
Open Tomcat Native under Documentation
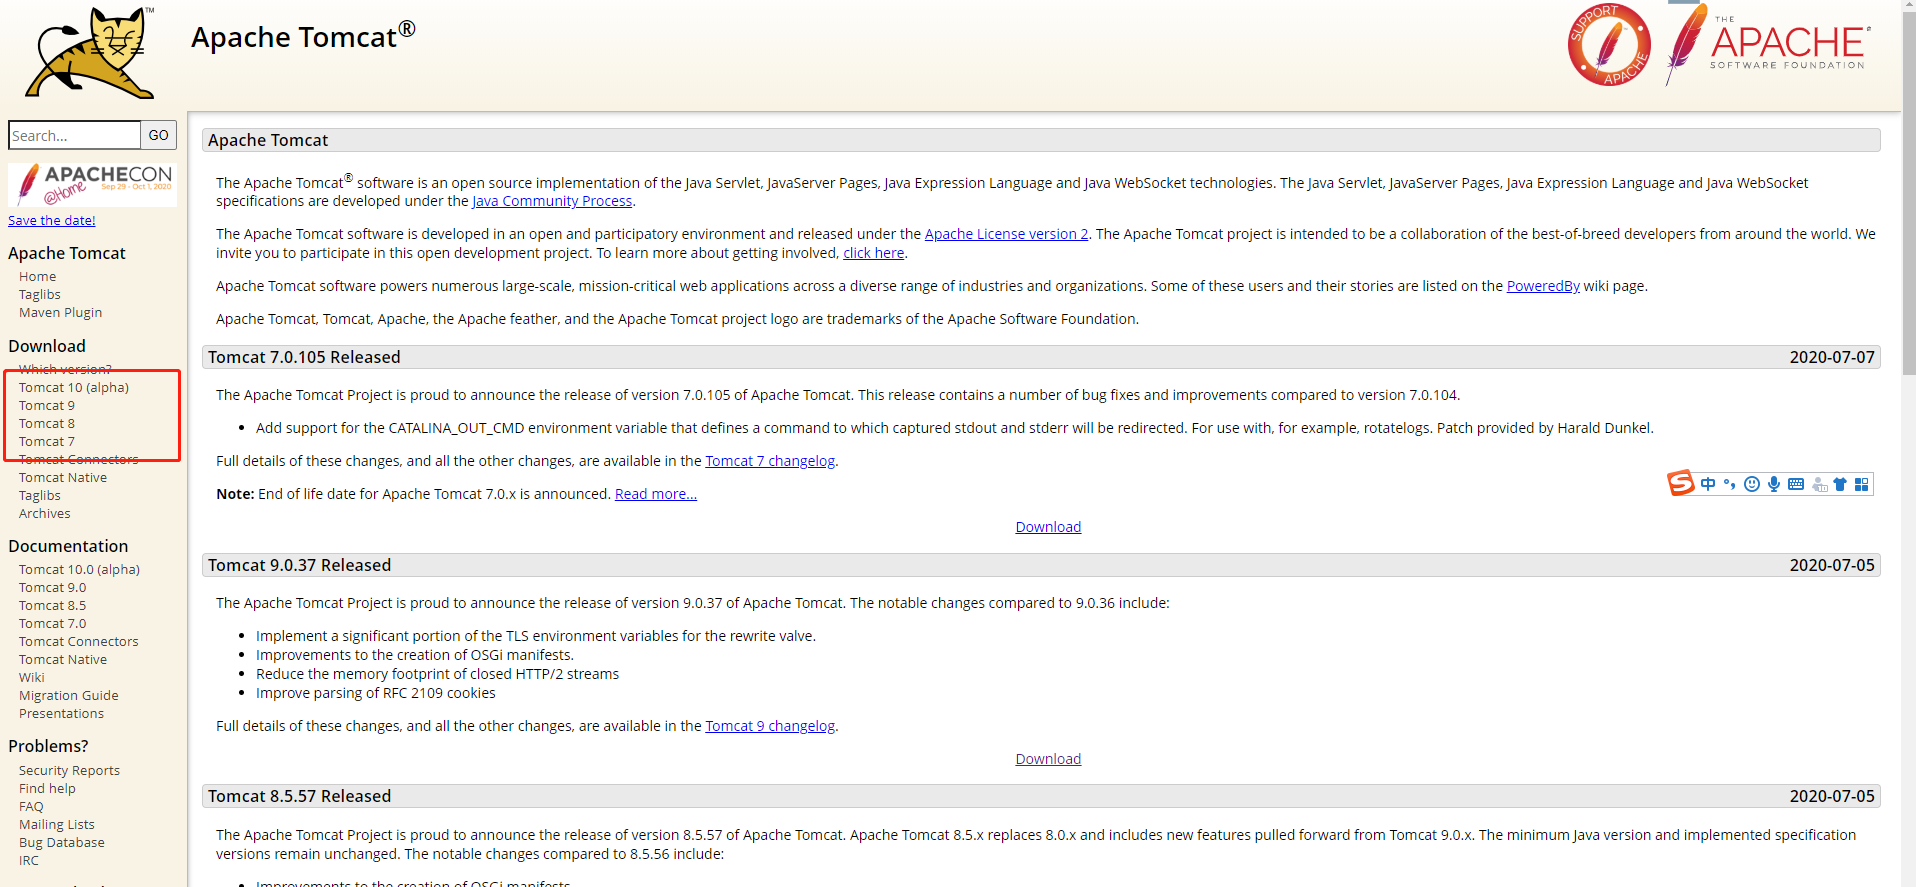tap(63, 659)
